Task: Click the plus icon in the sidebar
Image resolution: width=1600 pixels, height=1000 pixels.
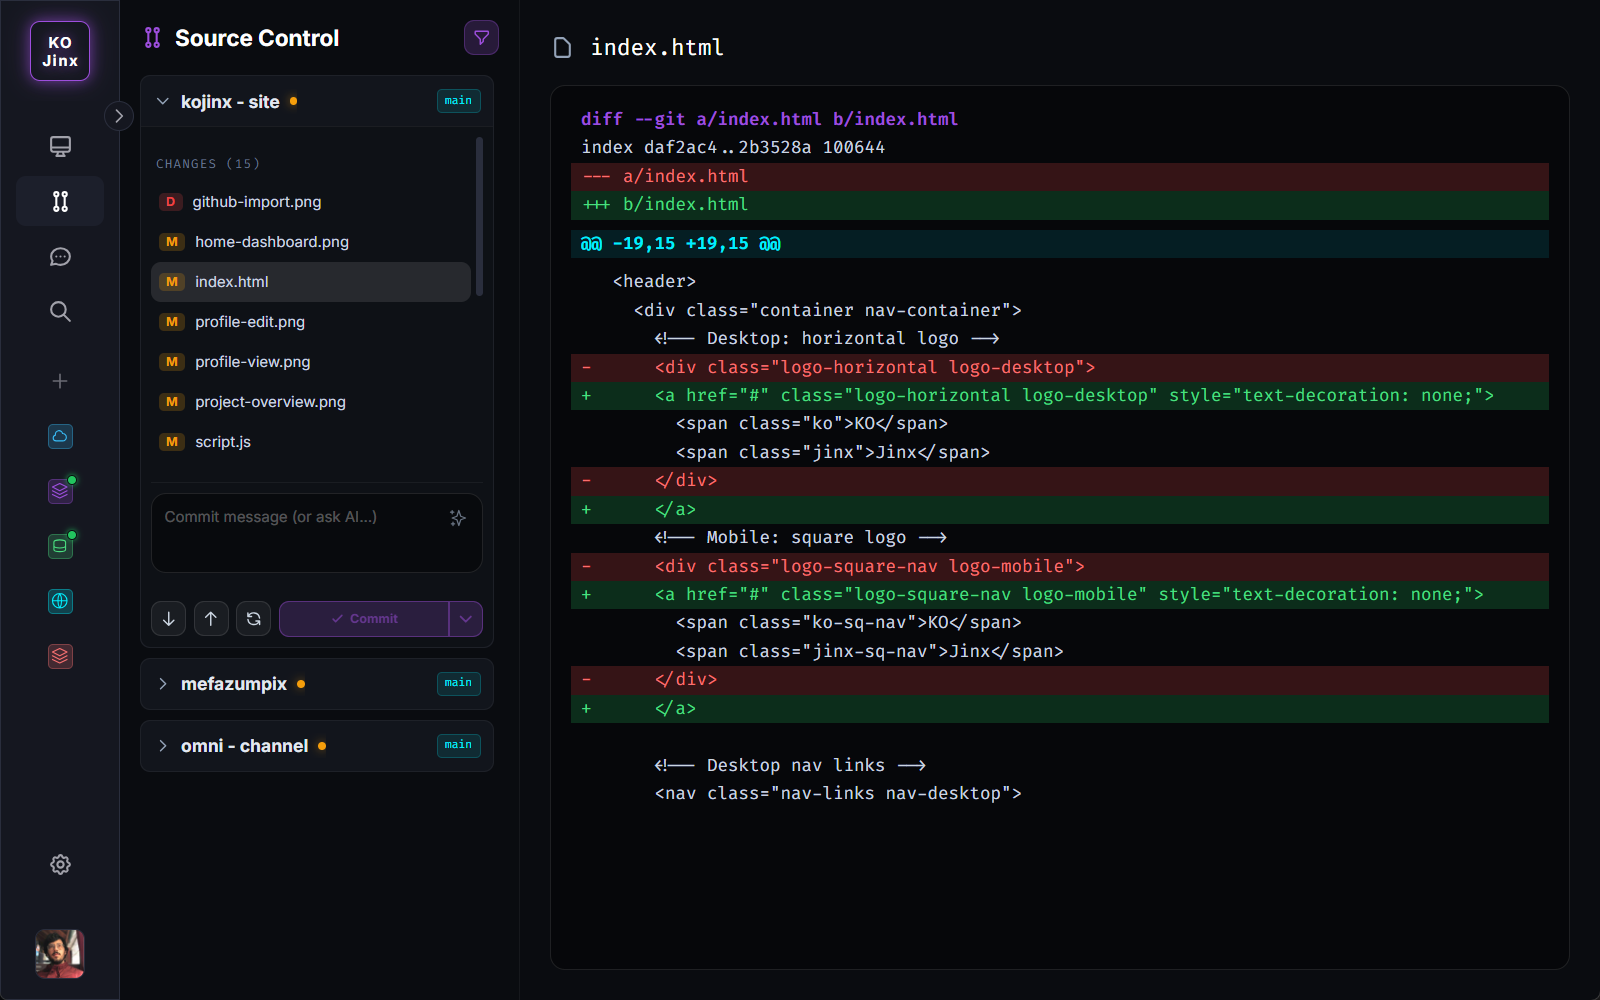Action: point(60,381)
